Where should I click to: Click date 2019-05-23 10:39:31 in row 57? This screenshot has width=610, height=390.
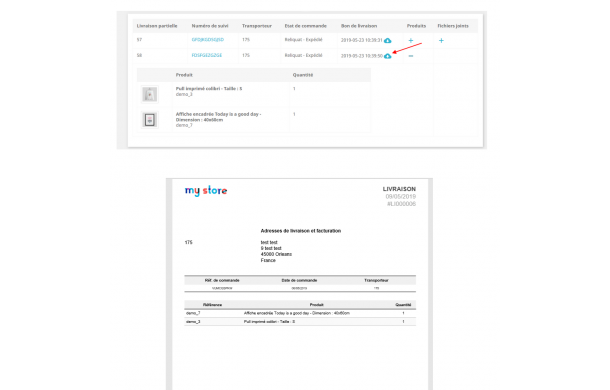point(361,40)
